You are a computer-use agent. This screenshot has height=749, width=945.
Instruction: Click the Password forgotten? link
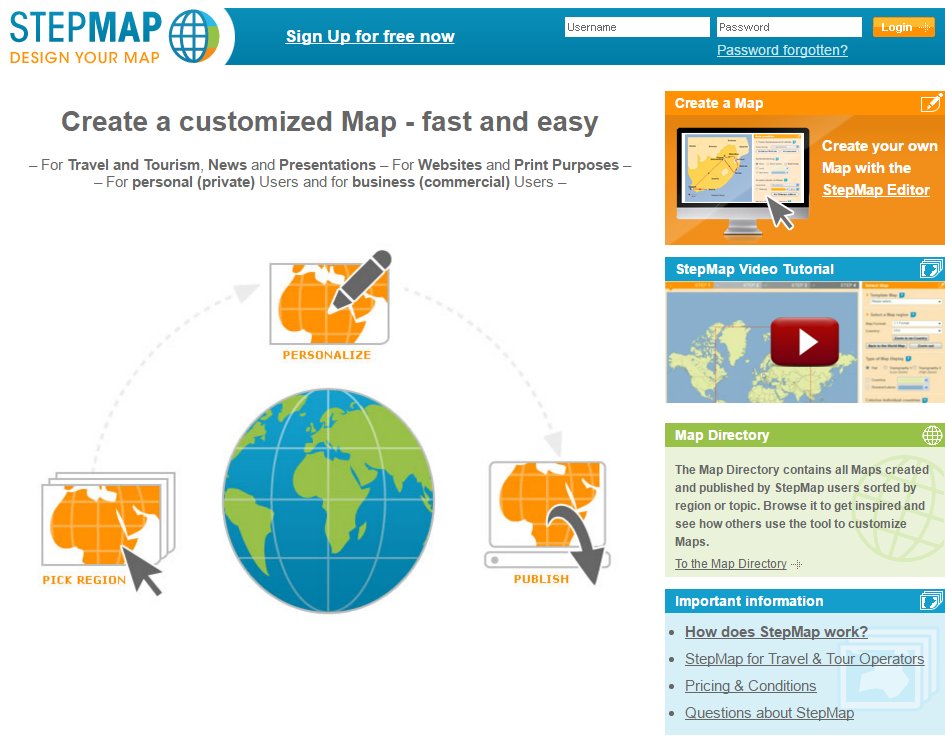782,50
